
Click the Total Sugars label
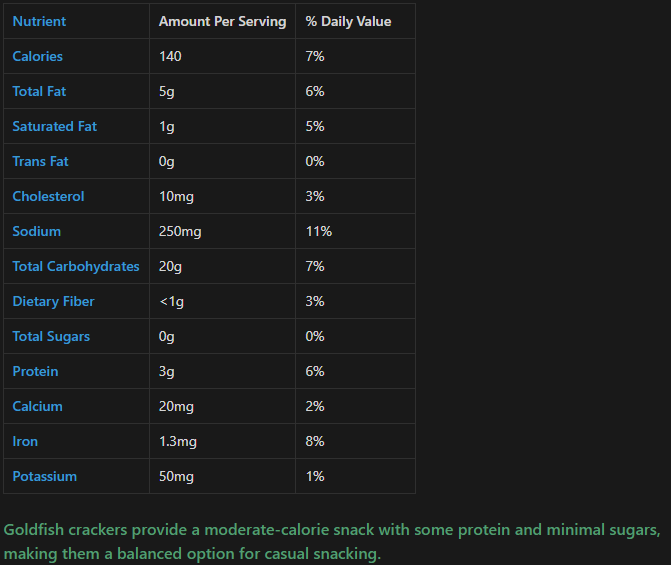point(51,336)
